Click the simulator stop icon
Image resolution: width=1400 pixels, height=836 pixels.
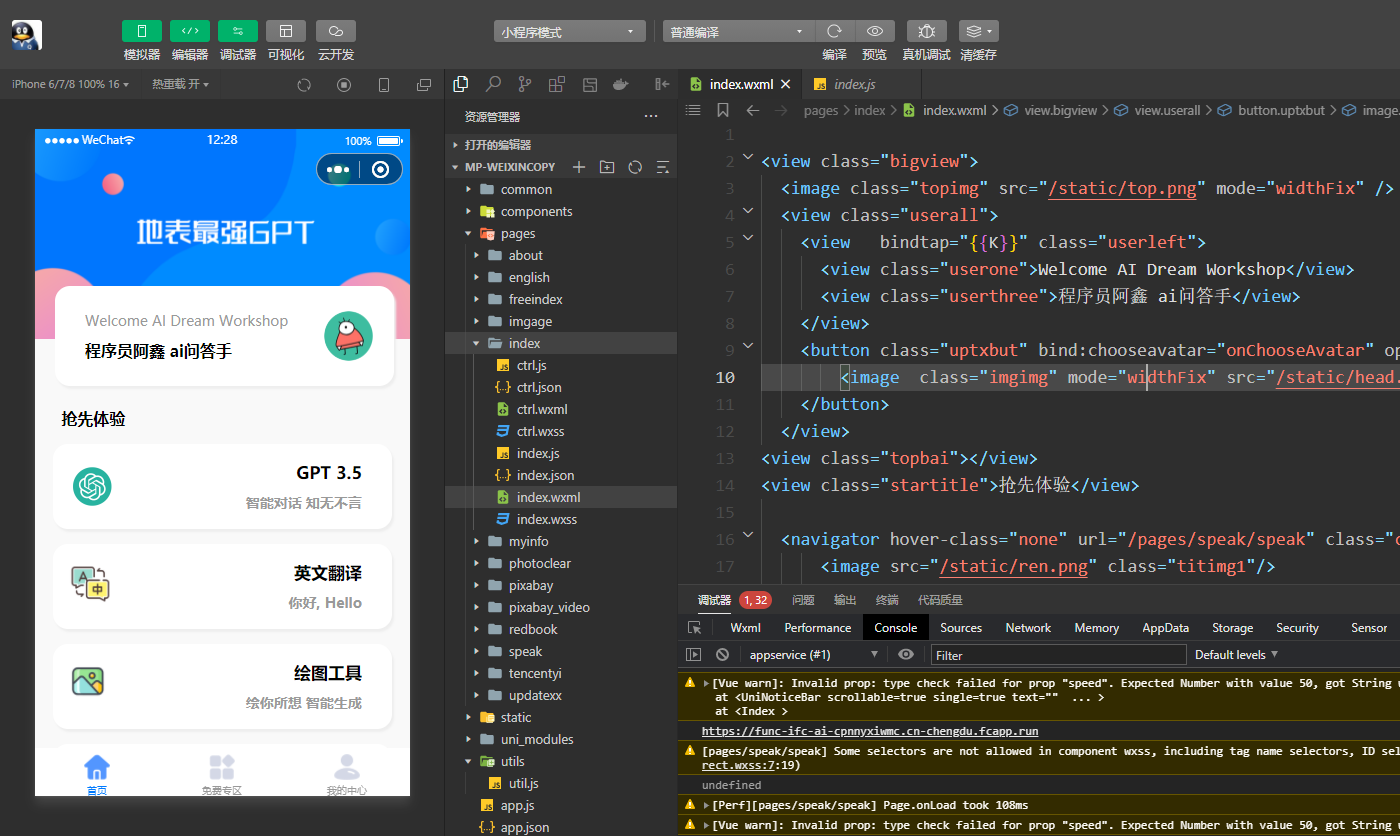(x=344, y=85)
